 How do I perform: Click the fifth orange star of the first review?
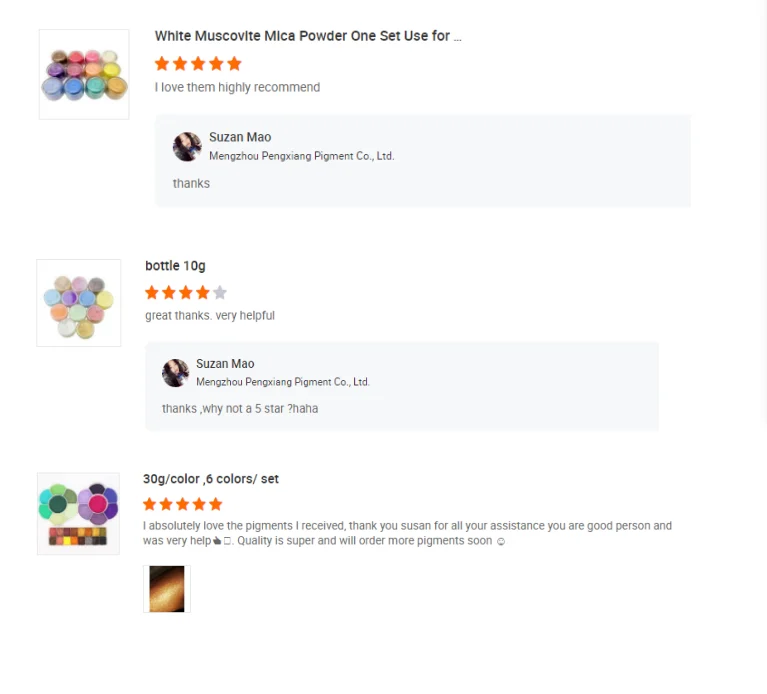coord(234,64)
